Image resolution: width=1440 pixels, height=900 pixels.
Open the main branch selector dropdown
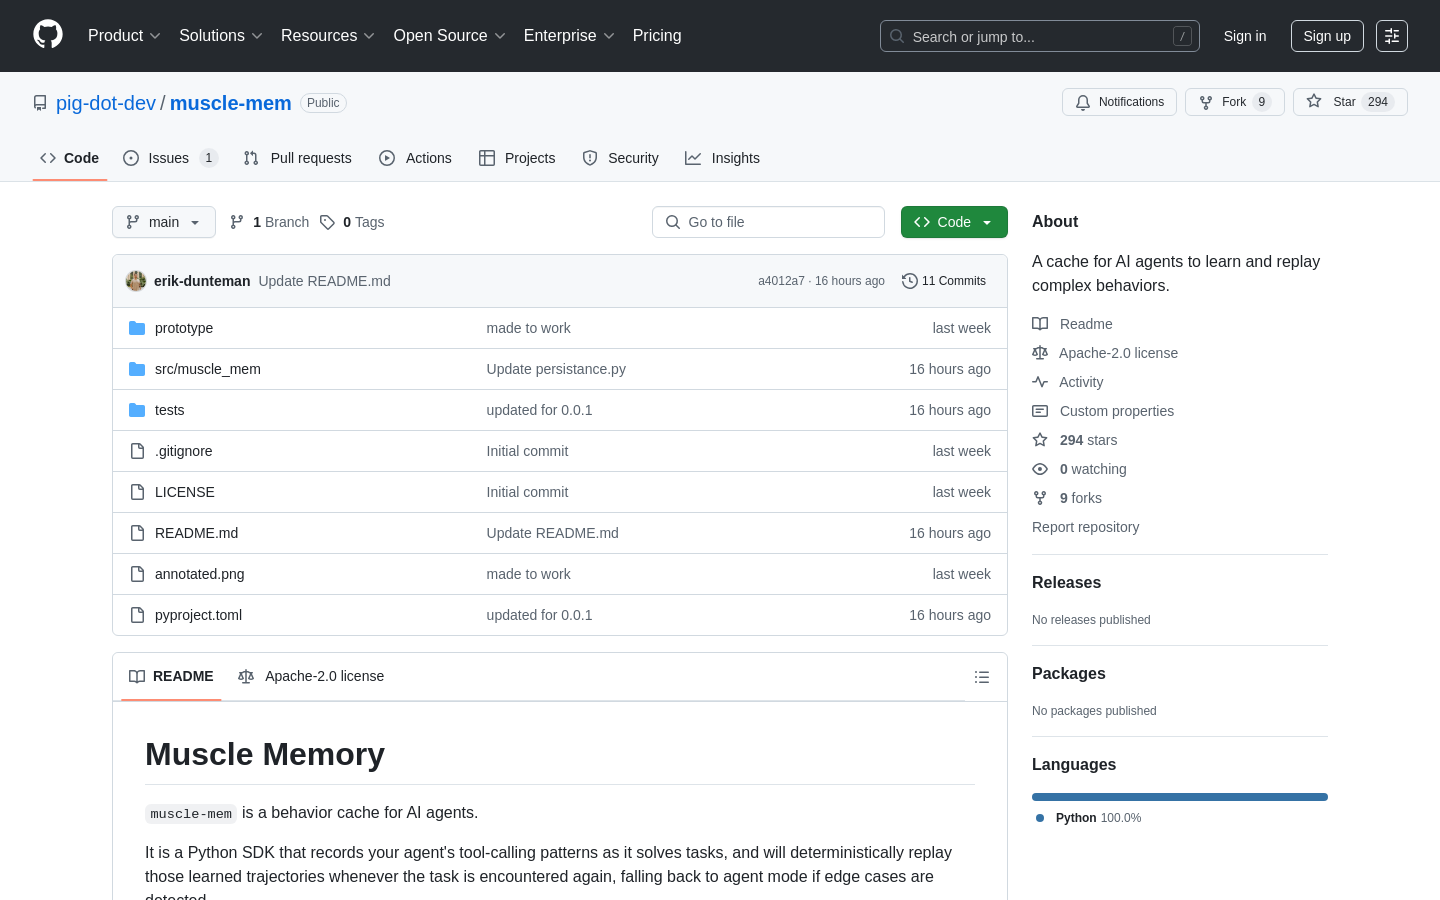coord(164,222)
